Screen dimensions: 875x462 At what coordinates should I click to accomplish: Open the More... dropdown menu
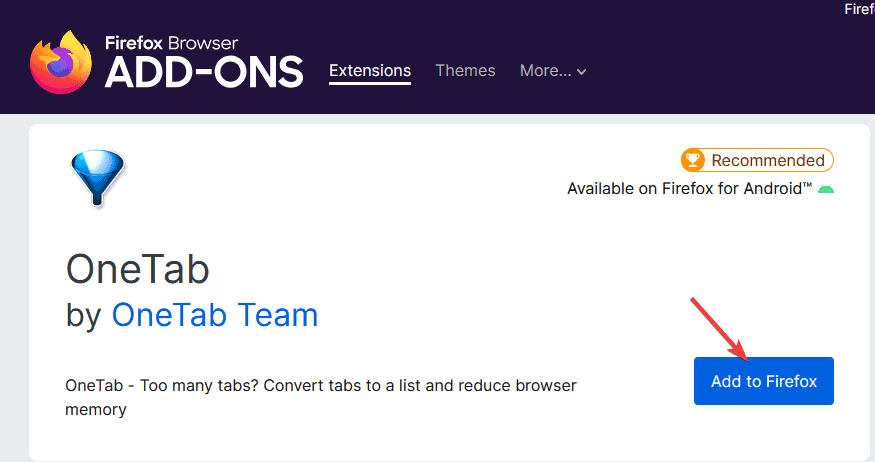point(552,71)
